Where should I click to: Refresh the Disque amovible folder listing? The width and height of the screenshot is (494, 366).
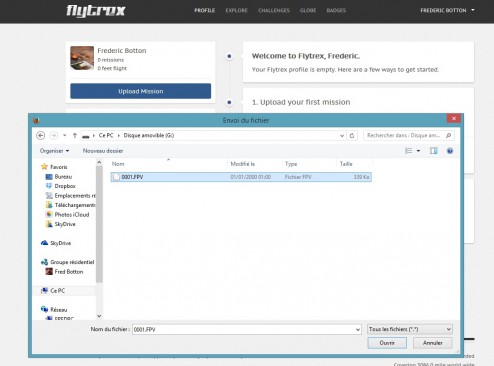click(x=352, y=135)
